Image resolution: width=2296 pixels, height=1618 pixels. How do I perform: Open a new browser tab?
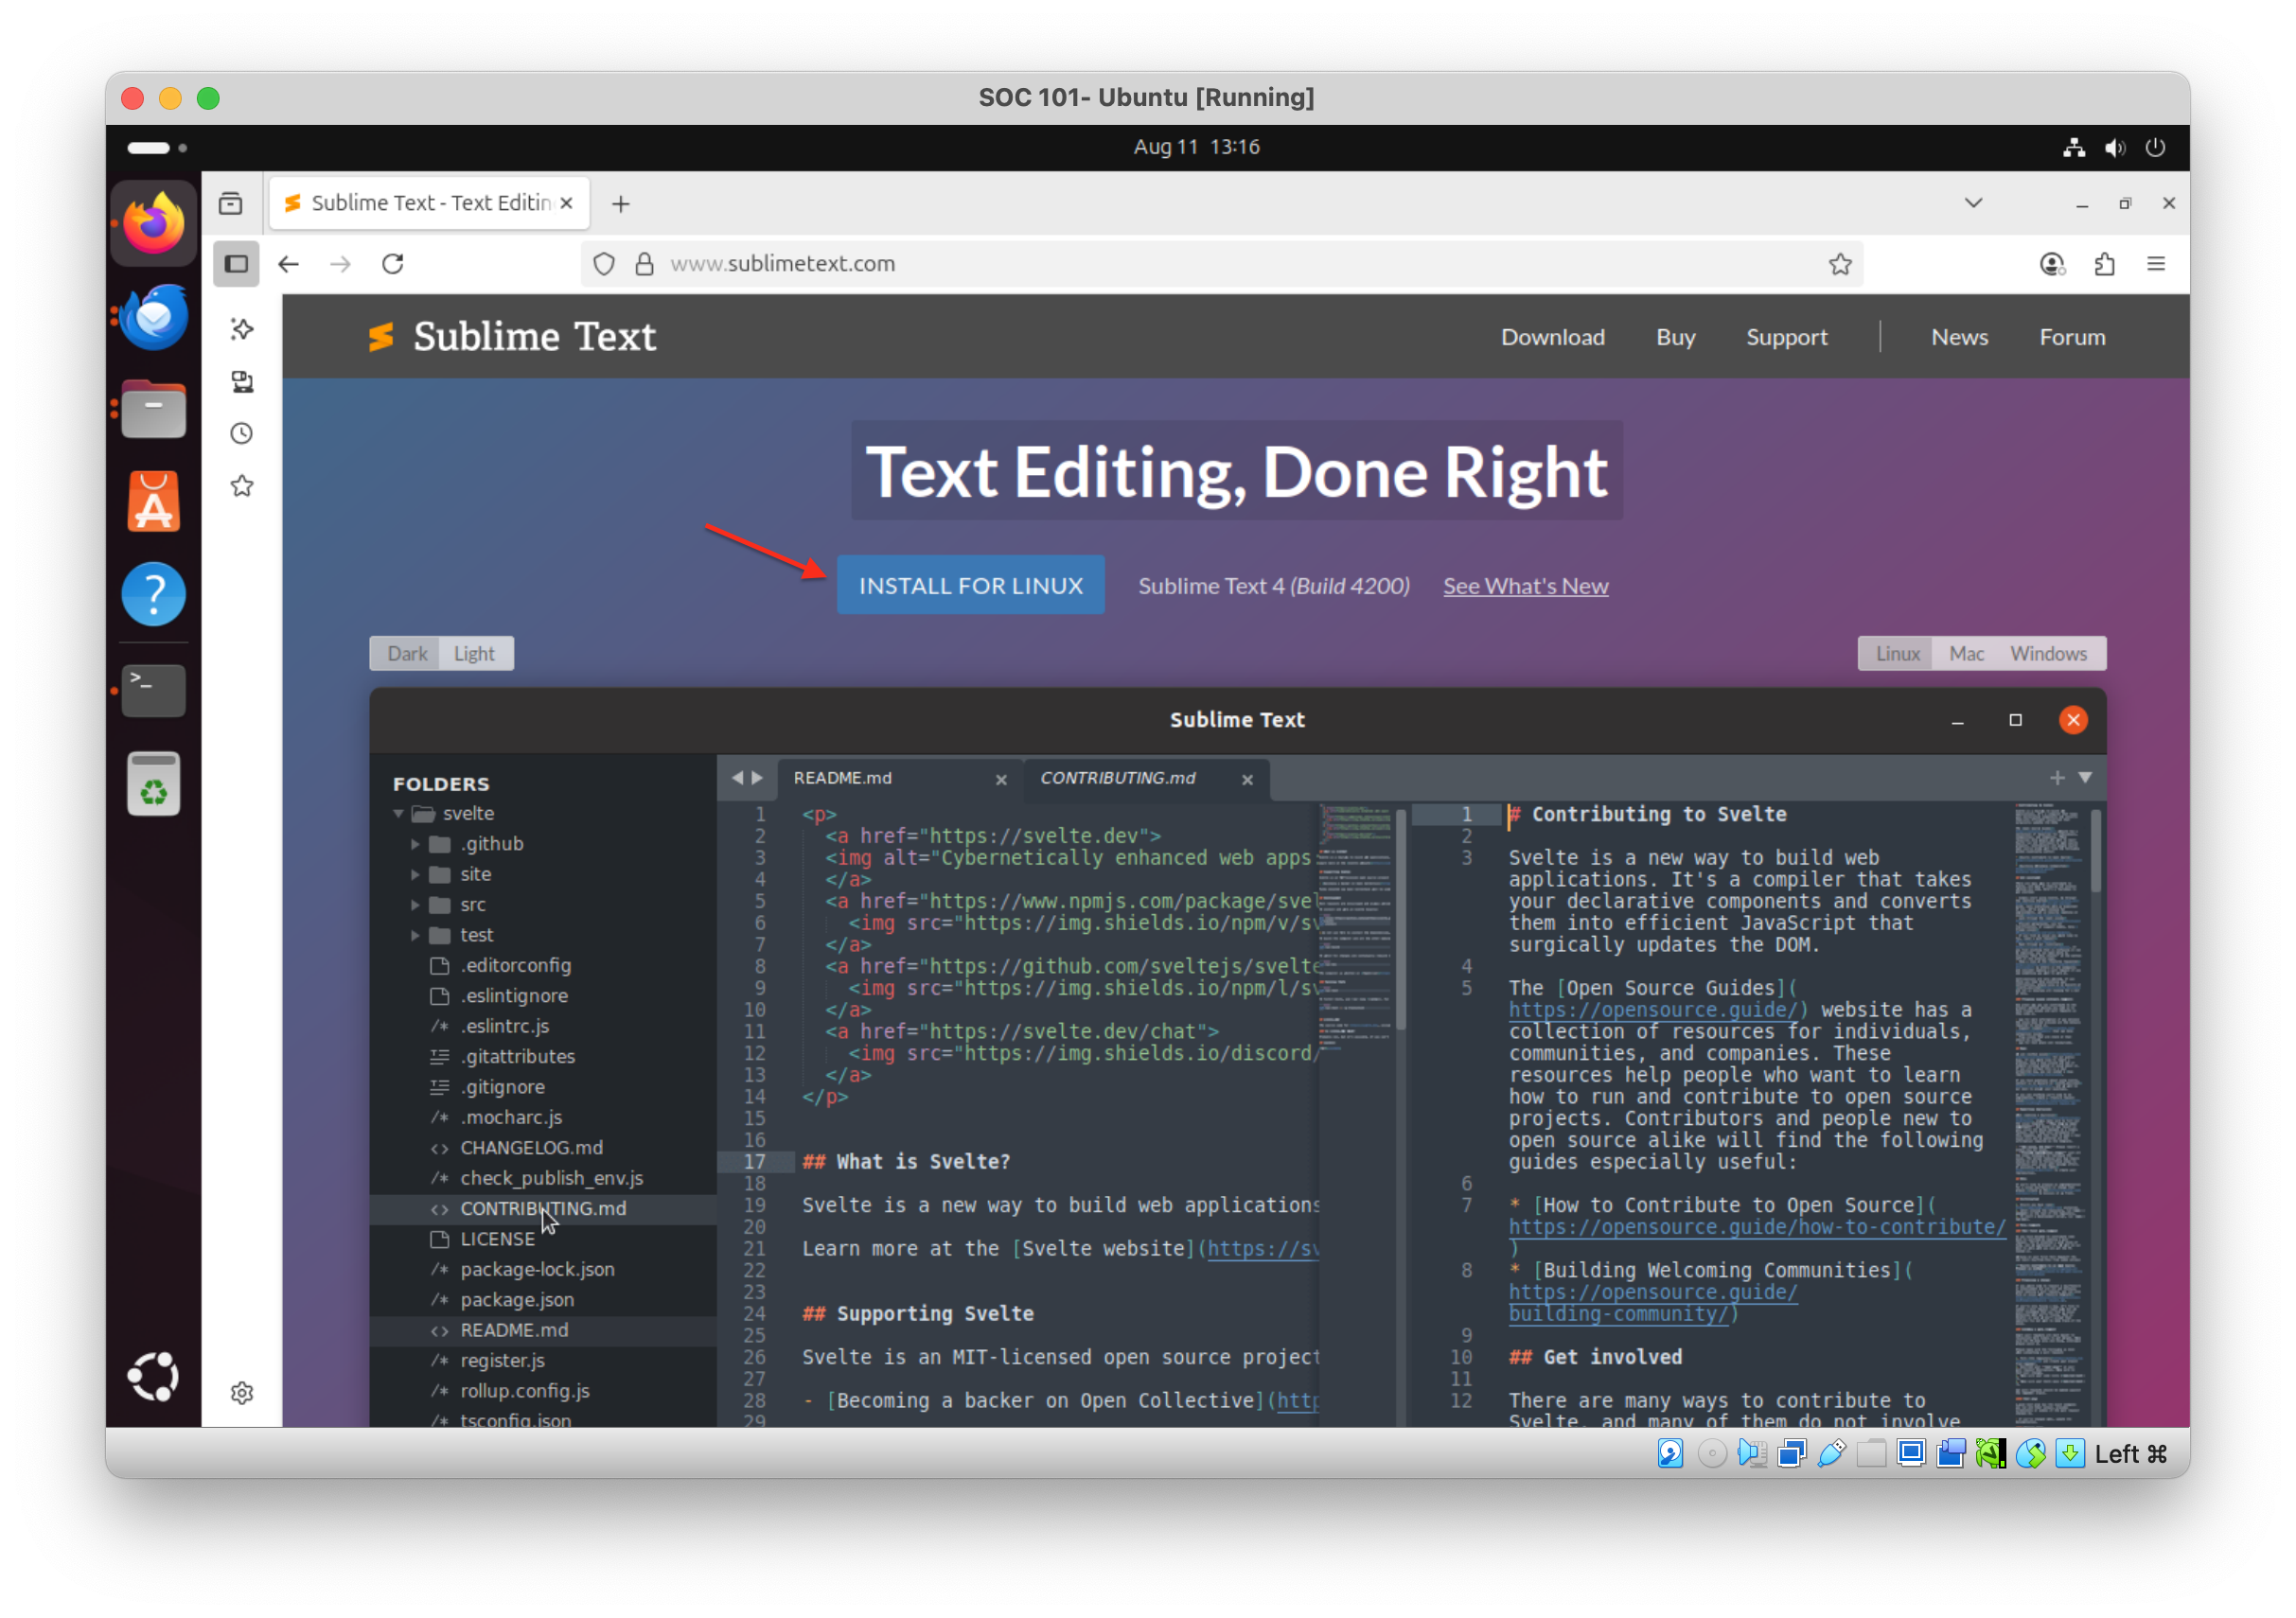(621, 204)
